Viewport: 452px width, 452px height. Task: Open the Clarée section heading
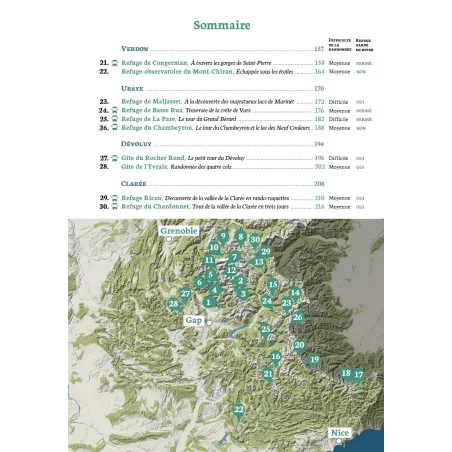(x=134, y=184)
